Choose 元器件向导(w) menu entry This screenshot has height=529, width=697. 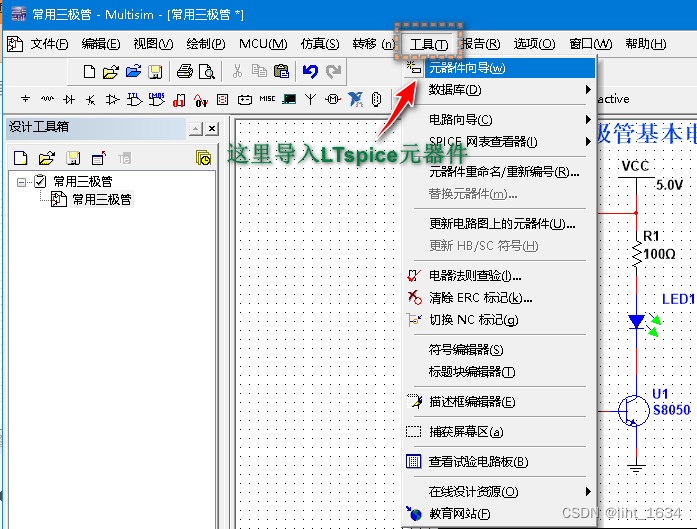pos(500,68)
